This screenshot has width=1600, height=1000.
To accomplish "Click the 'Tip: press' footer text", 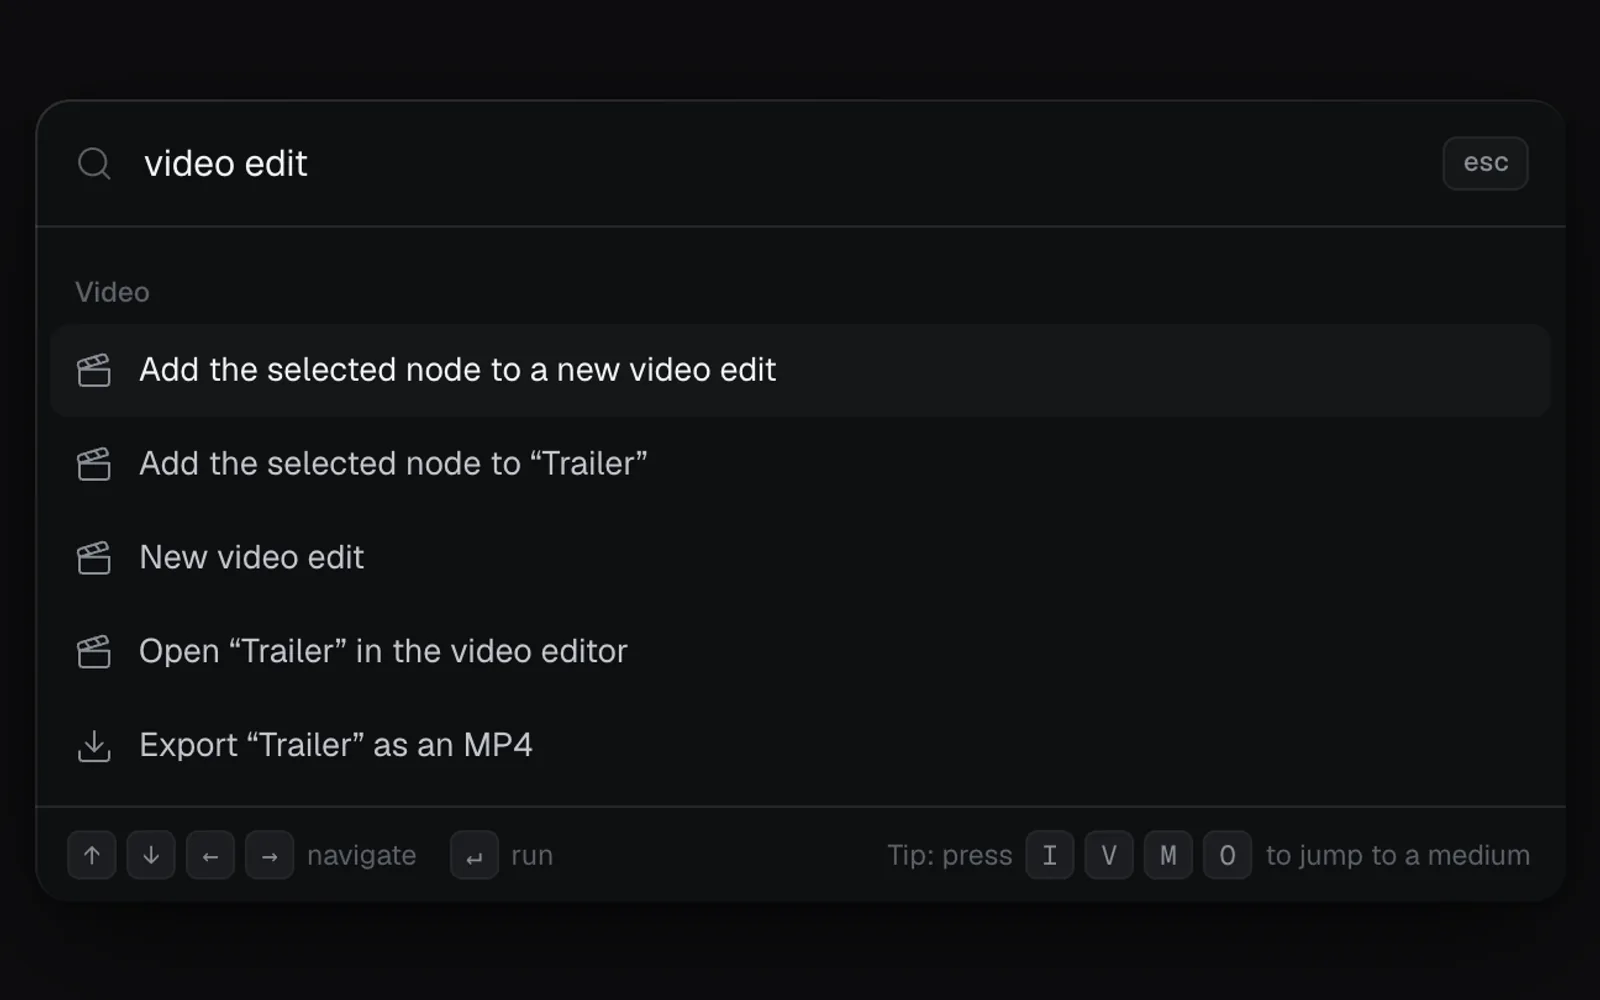I will [949, 856].
